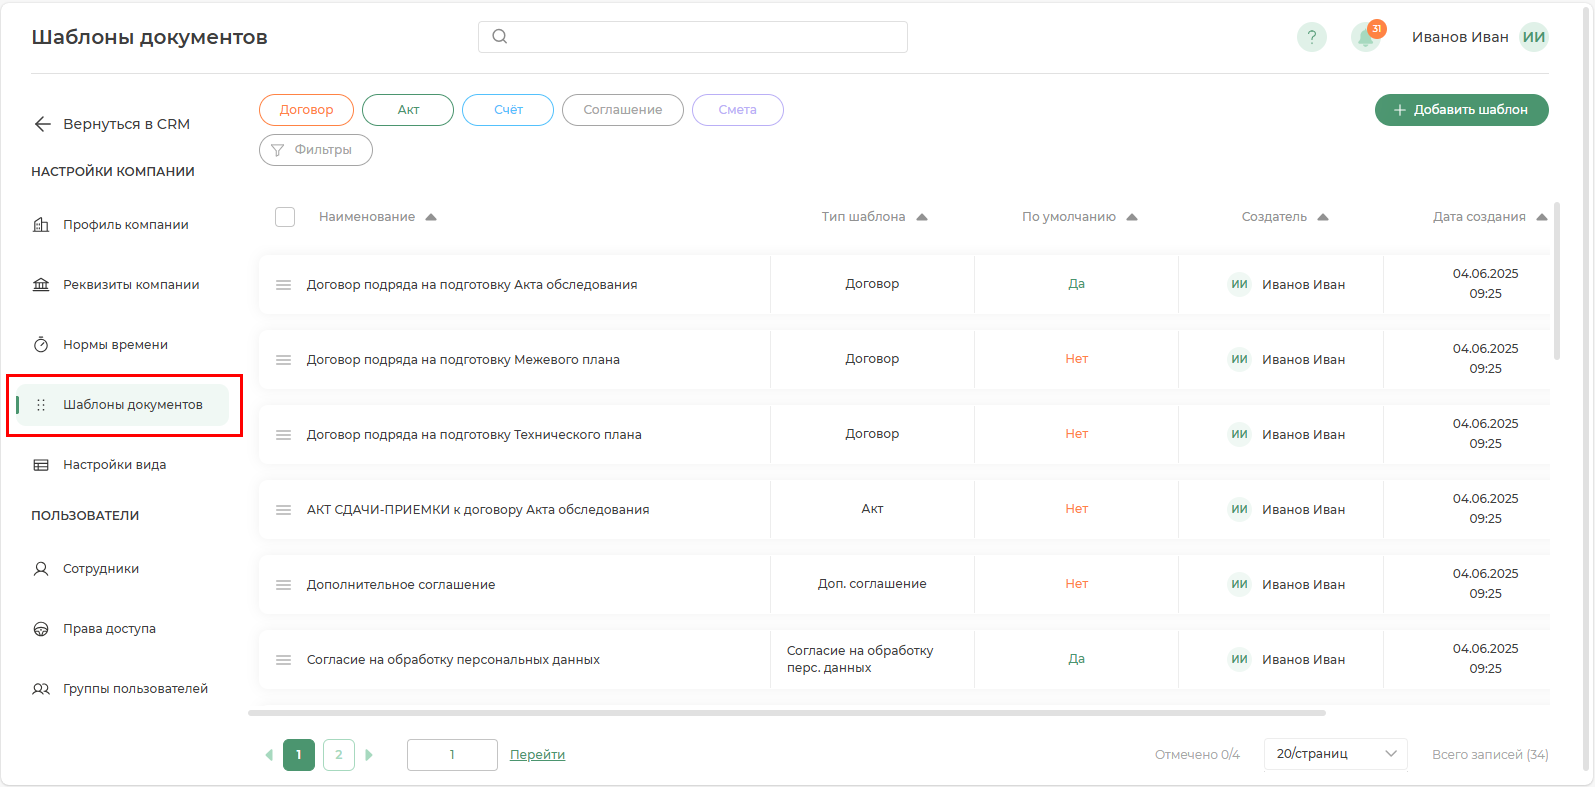
Task: Open Реквизиты компании in the sidebar
Action: [130, 285]
